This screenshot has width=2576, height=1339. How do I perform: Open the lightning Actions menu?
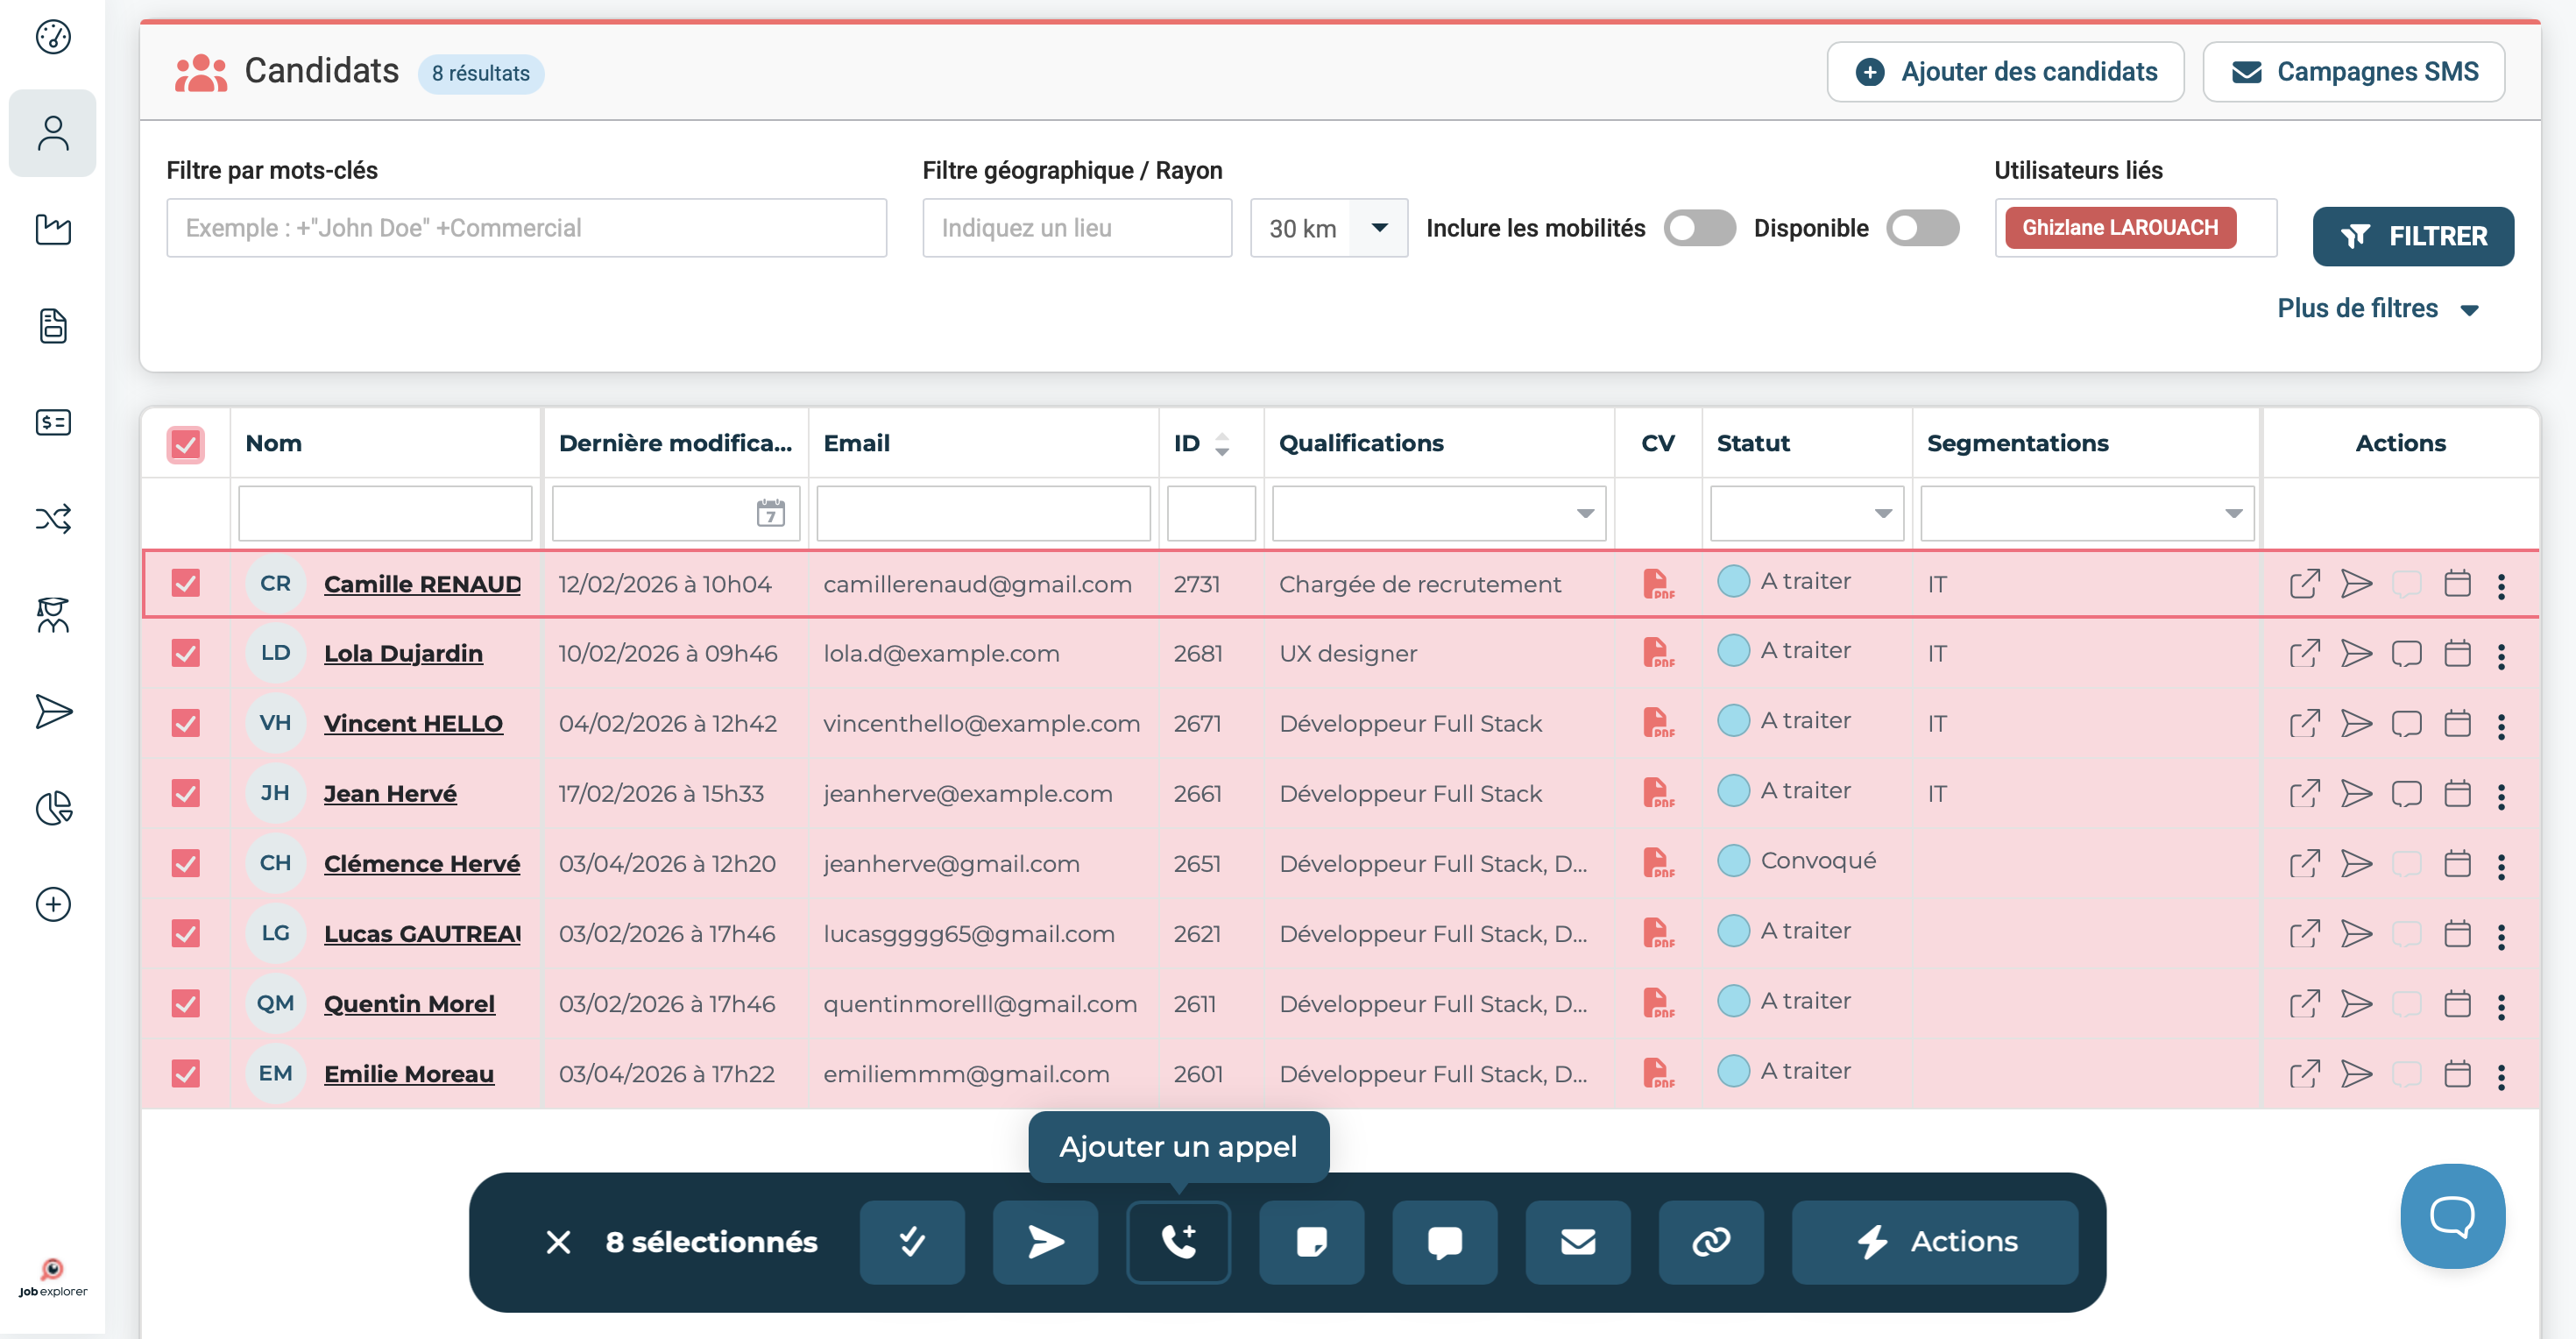[1934, 1241]
